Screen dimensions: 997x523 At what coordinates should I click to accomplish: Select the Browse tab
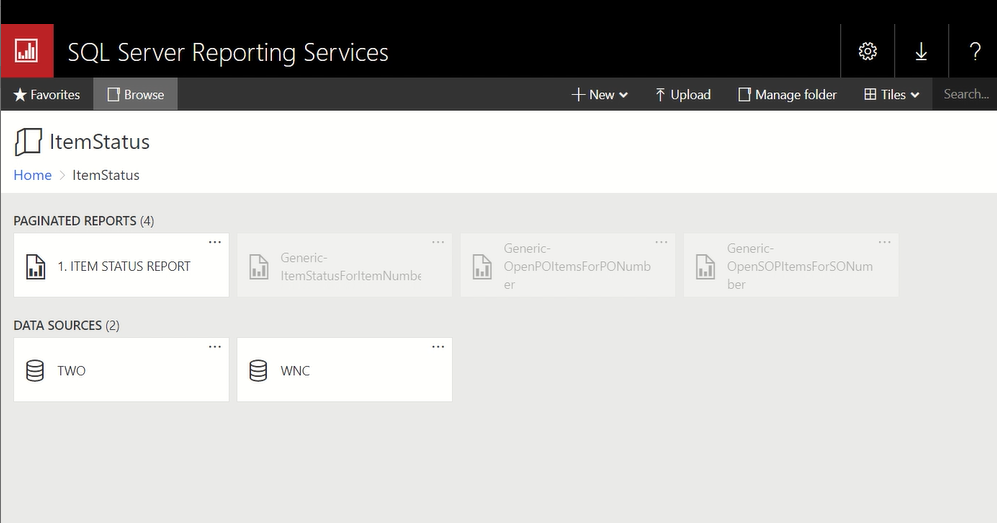click(135, 95)
